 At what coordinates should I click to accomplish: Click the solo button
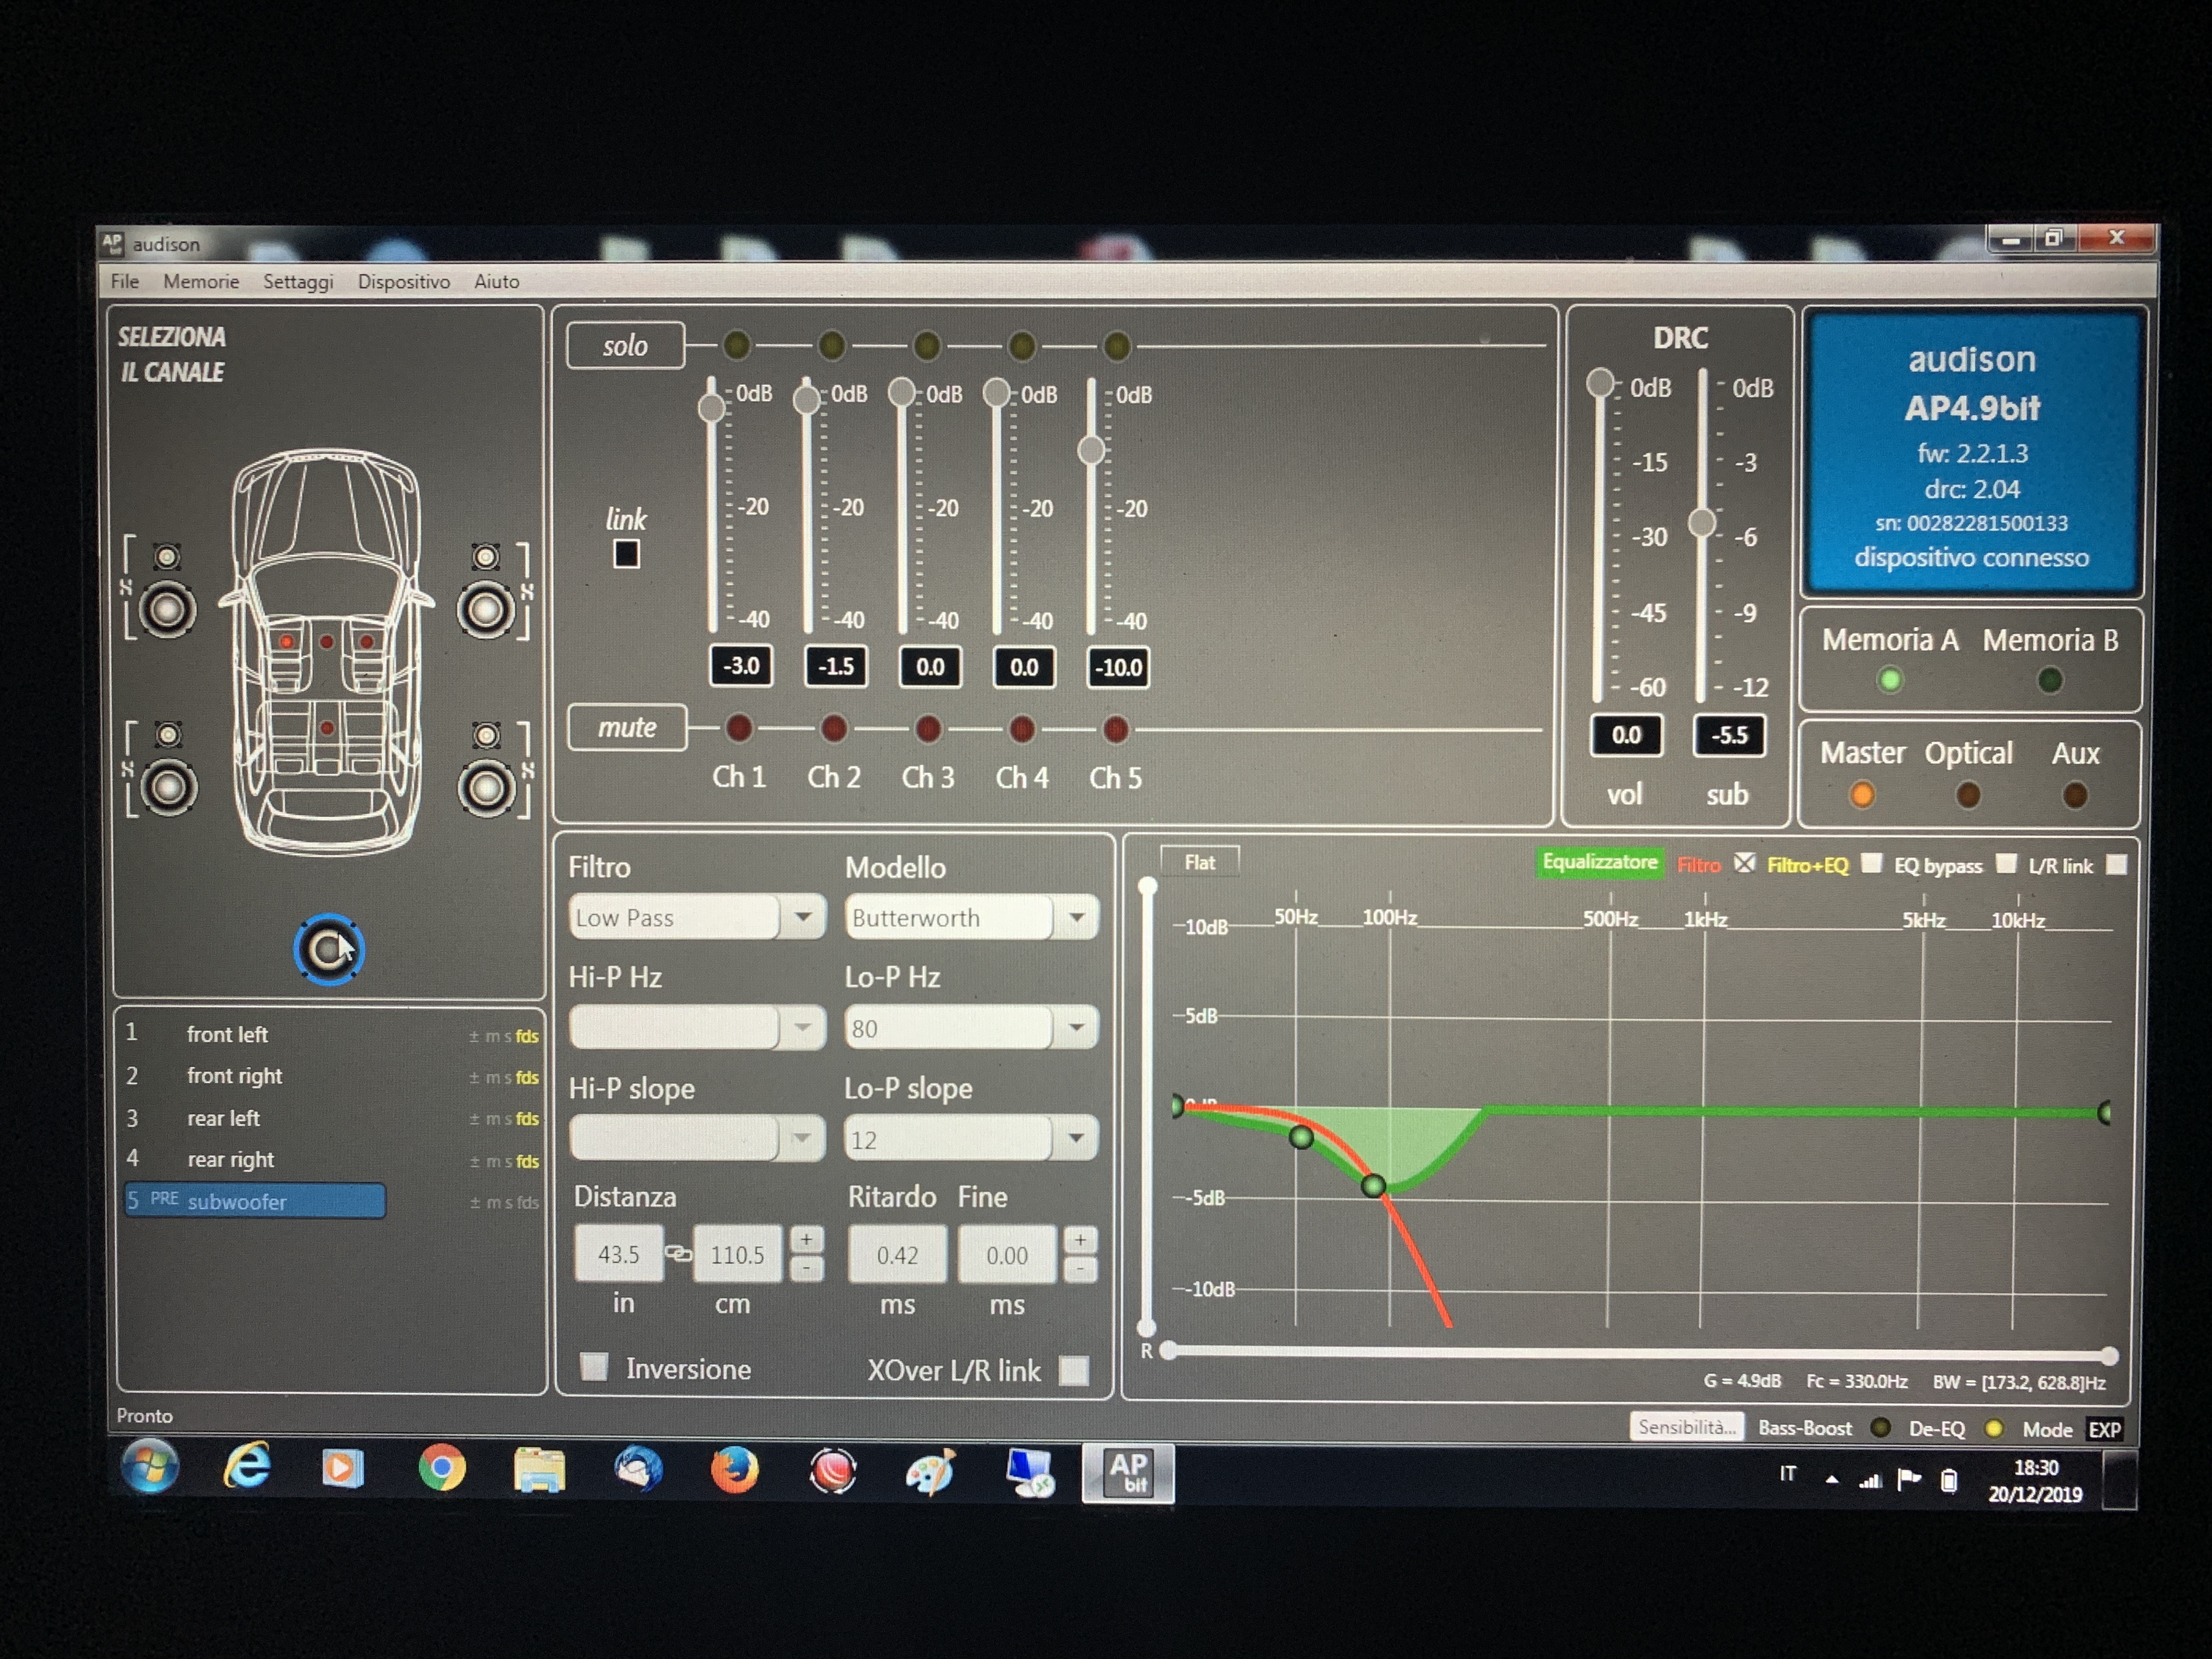pyautogui.click(x=626, y=345)
